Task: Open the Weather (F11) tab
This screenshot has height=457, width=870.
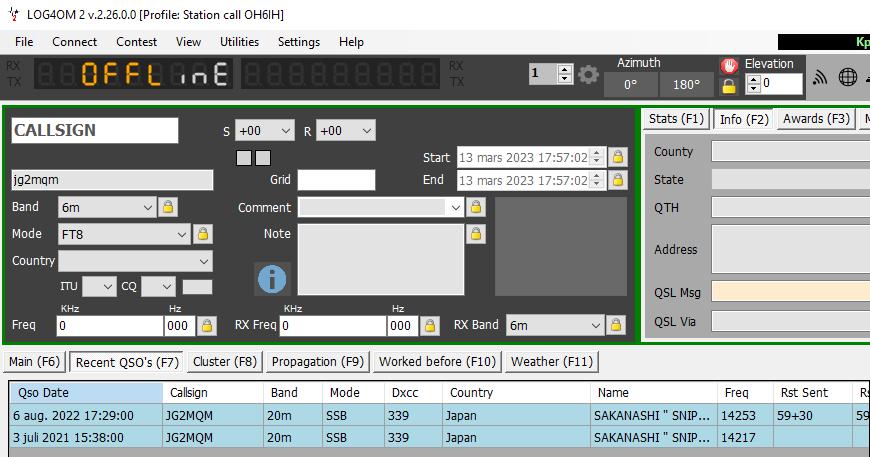Action: [x=552, y=362]
